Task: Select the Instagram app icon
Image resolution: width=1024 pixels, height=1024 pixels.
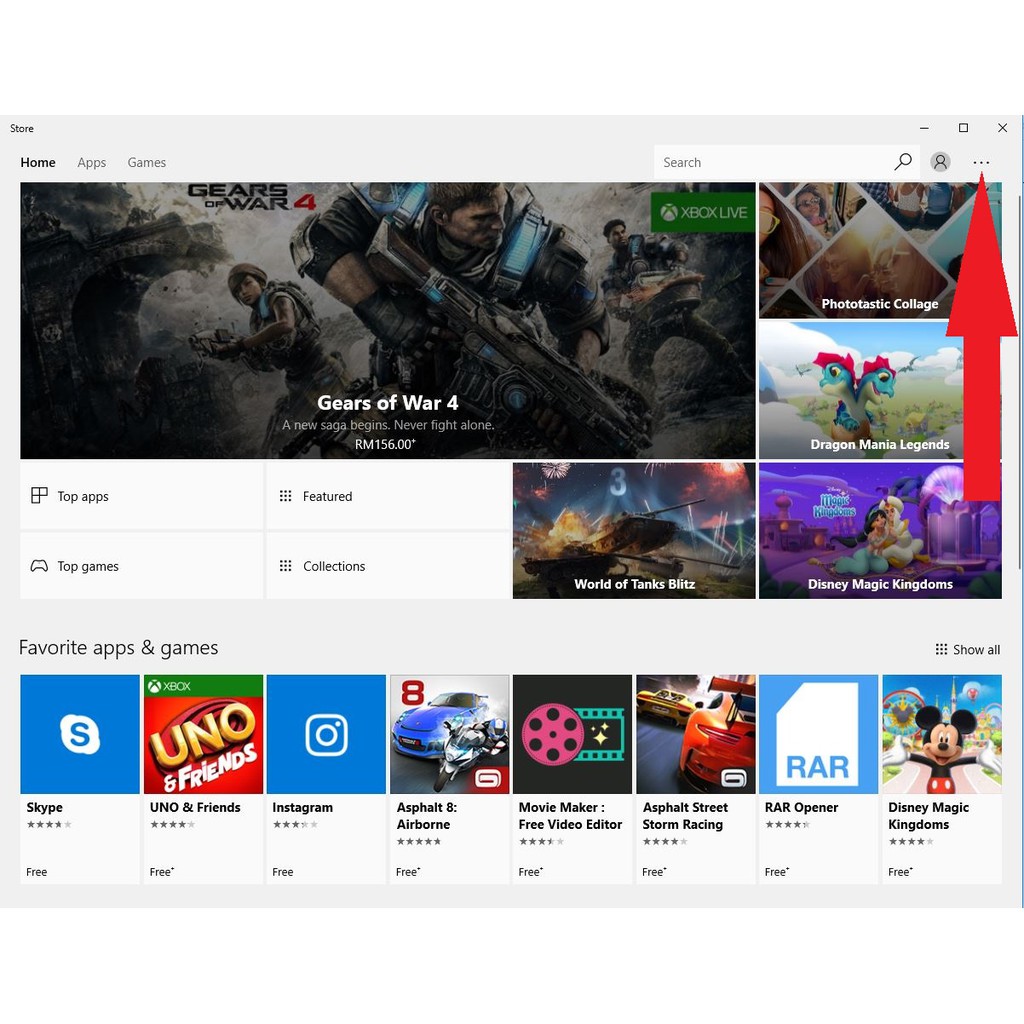Action: (326, 734)
